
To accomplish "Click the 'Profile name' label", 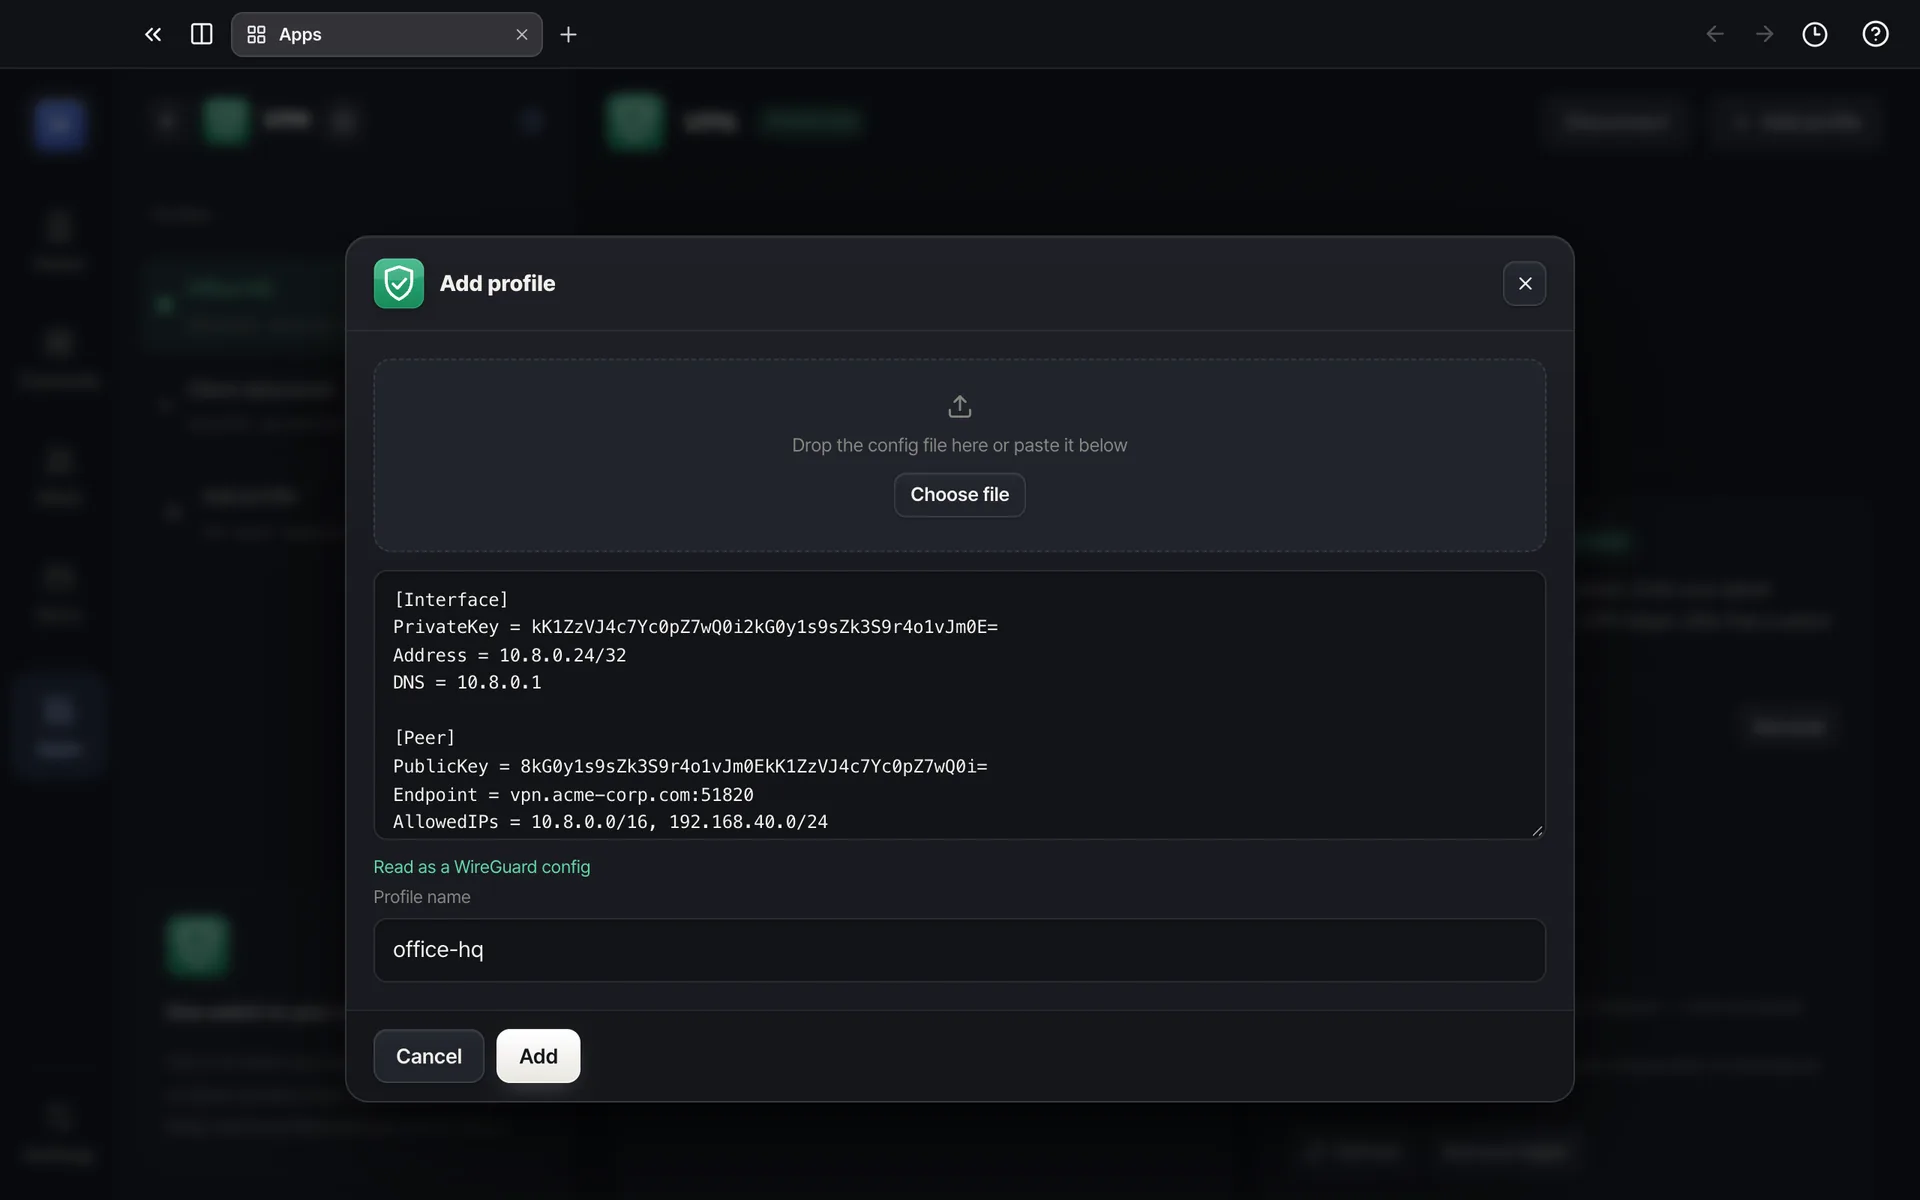I will [x=421, y=897].
